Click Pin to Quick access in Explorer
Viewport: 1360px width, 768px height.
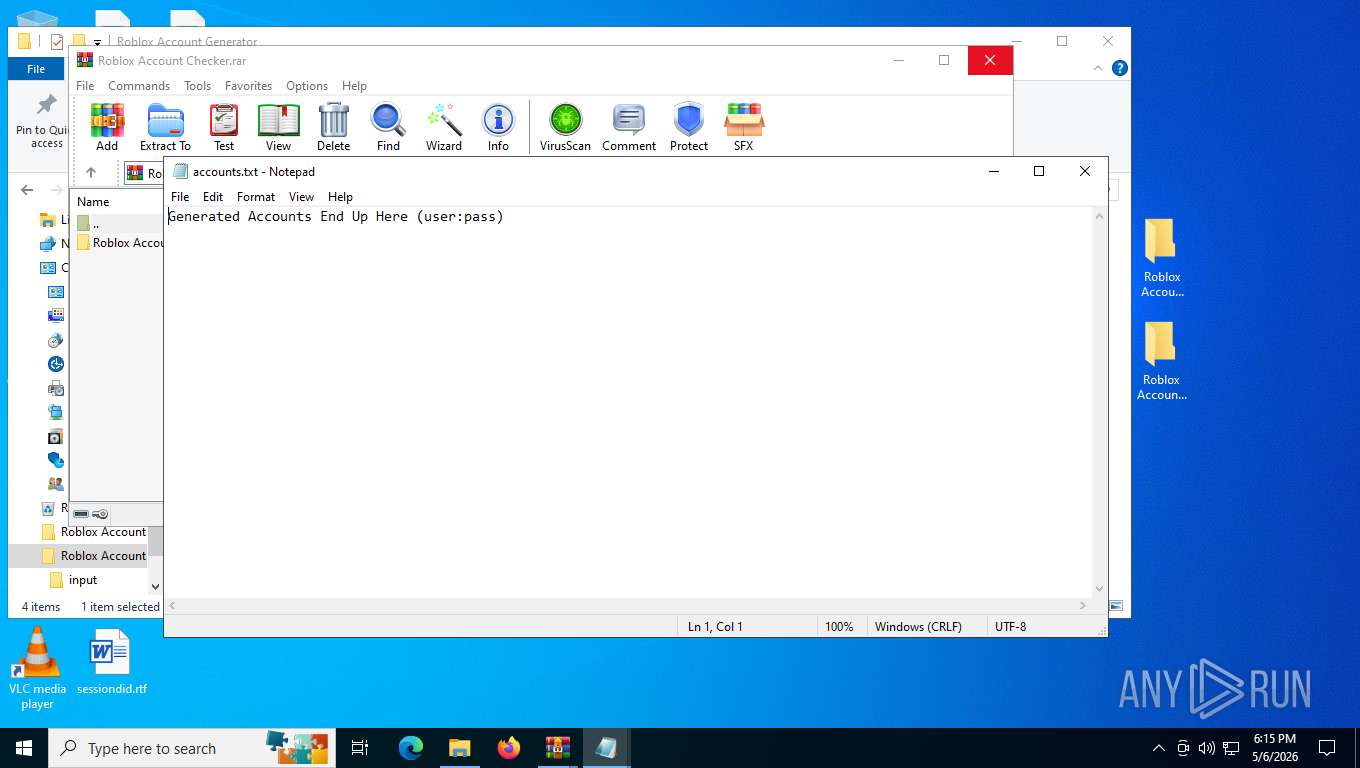[42, 122]
